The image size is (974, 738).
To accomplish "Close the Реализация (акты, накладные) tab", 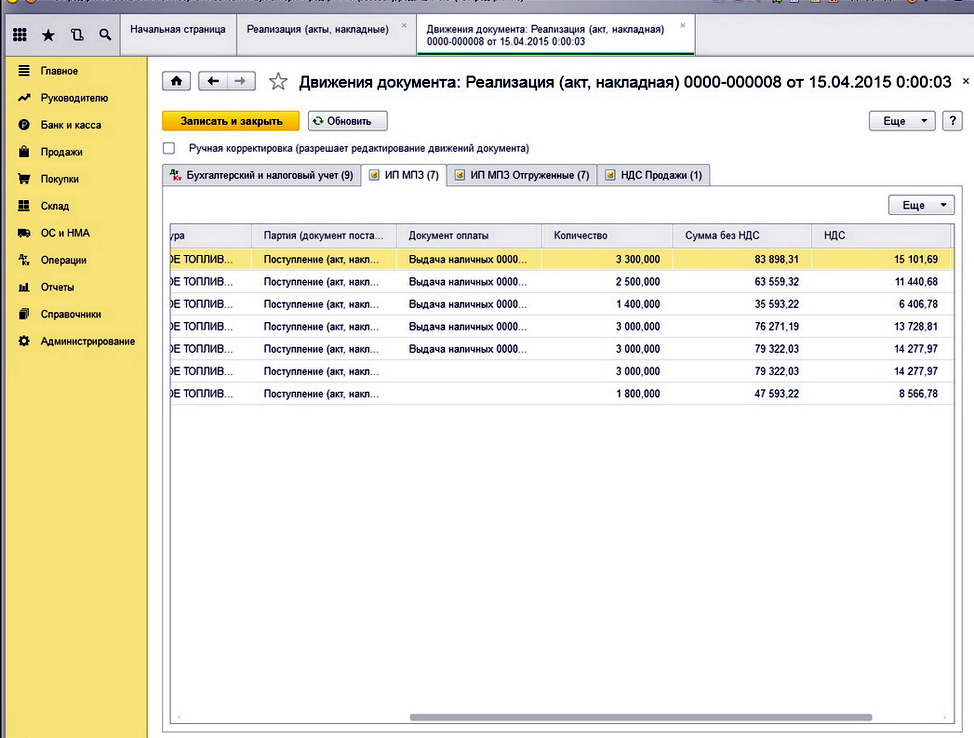I will coord(404,24).
